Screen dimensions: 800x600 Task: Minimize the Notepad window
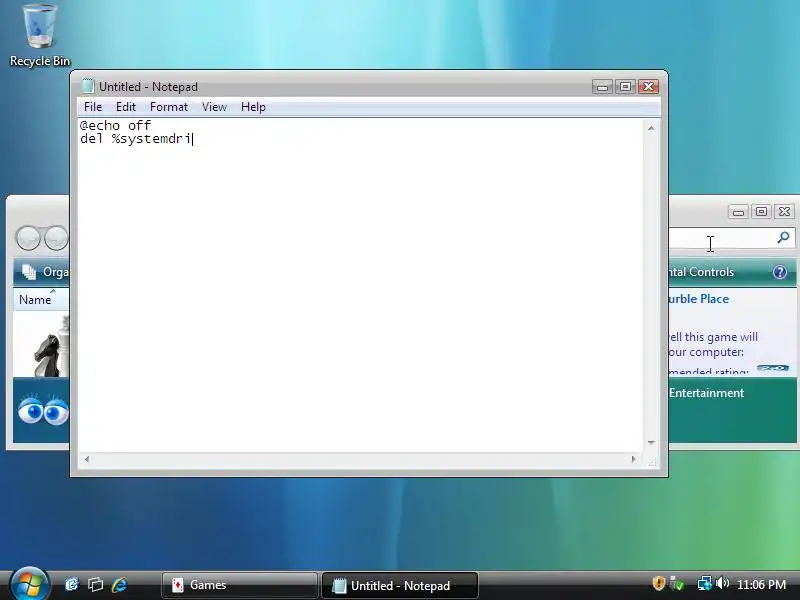coord(602,87)
